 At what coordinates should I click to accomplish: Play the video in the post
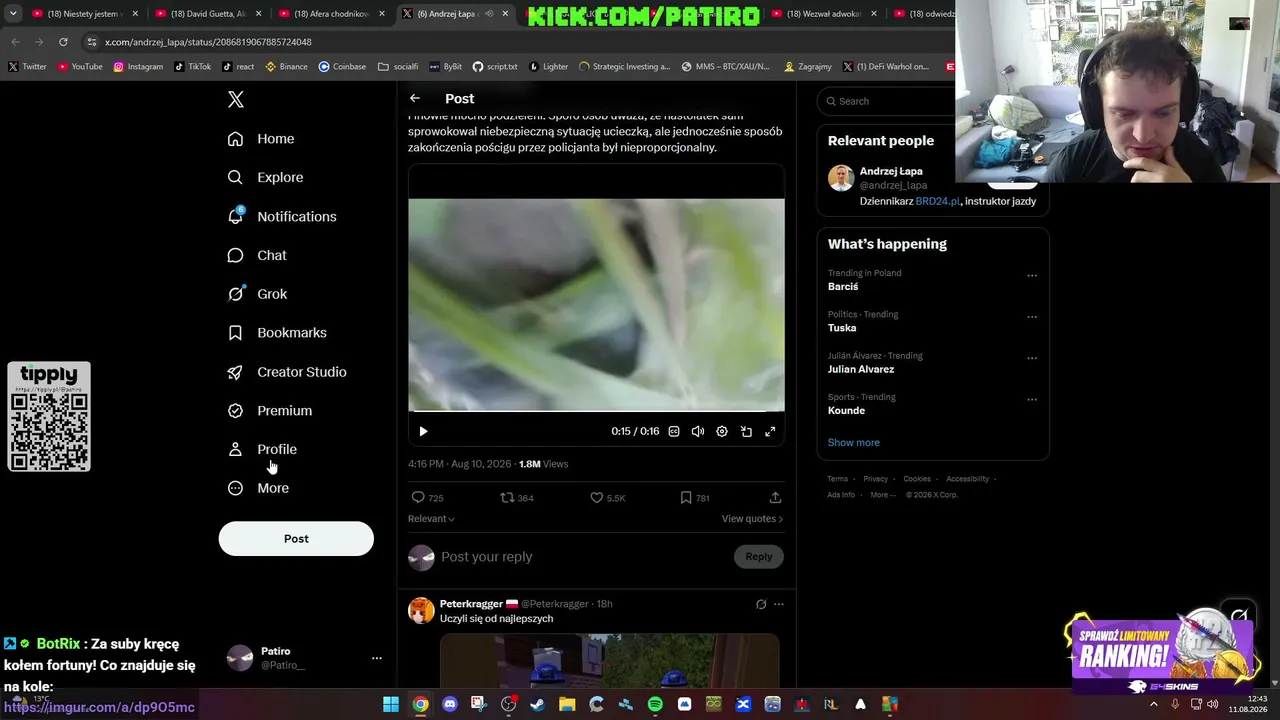[x=423, y=432]
